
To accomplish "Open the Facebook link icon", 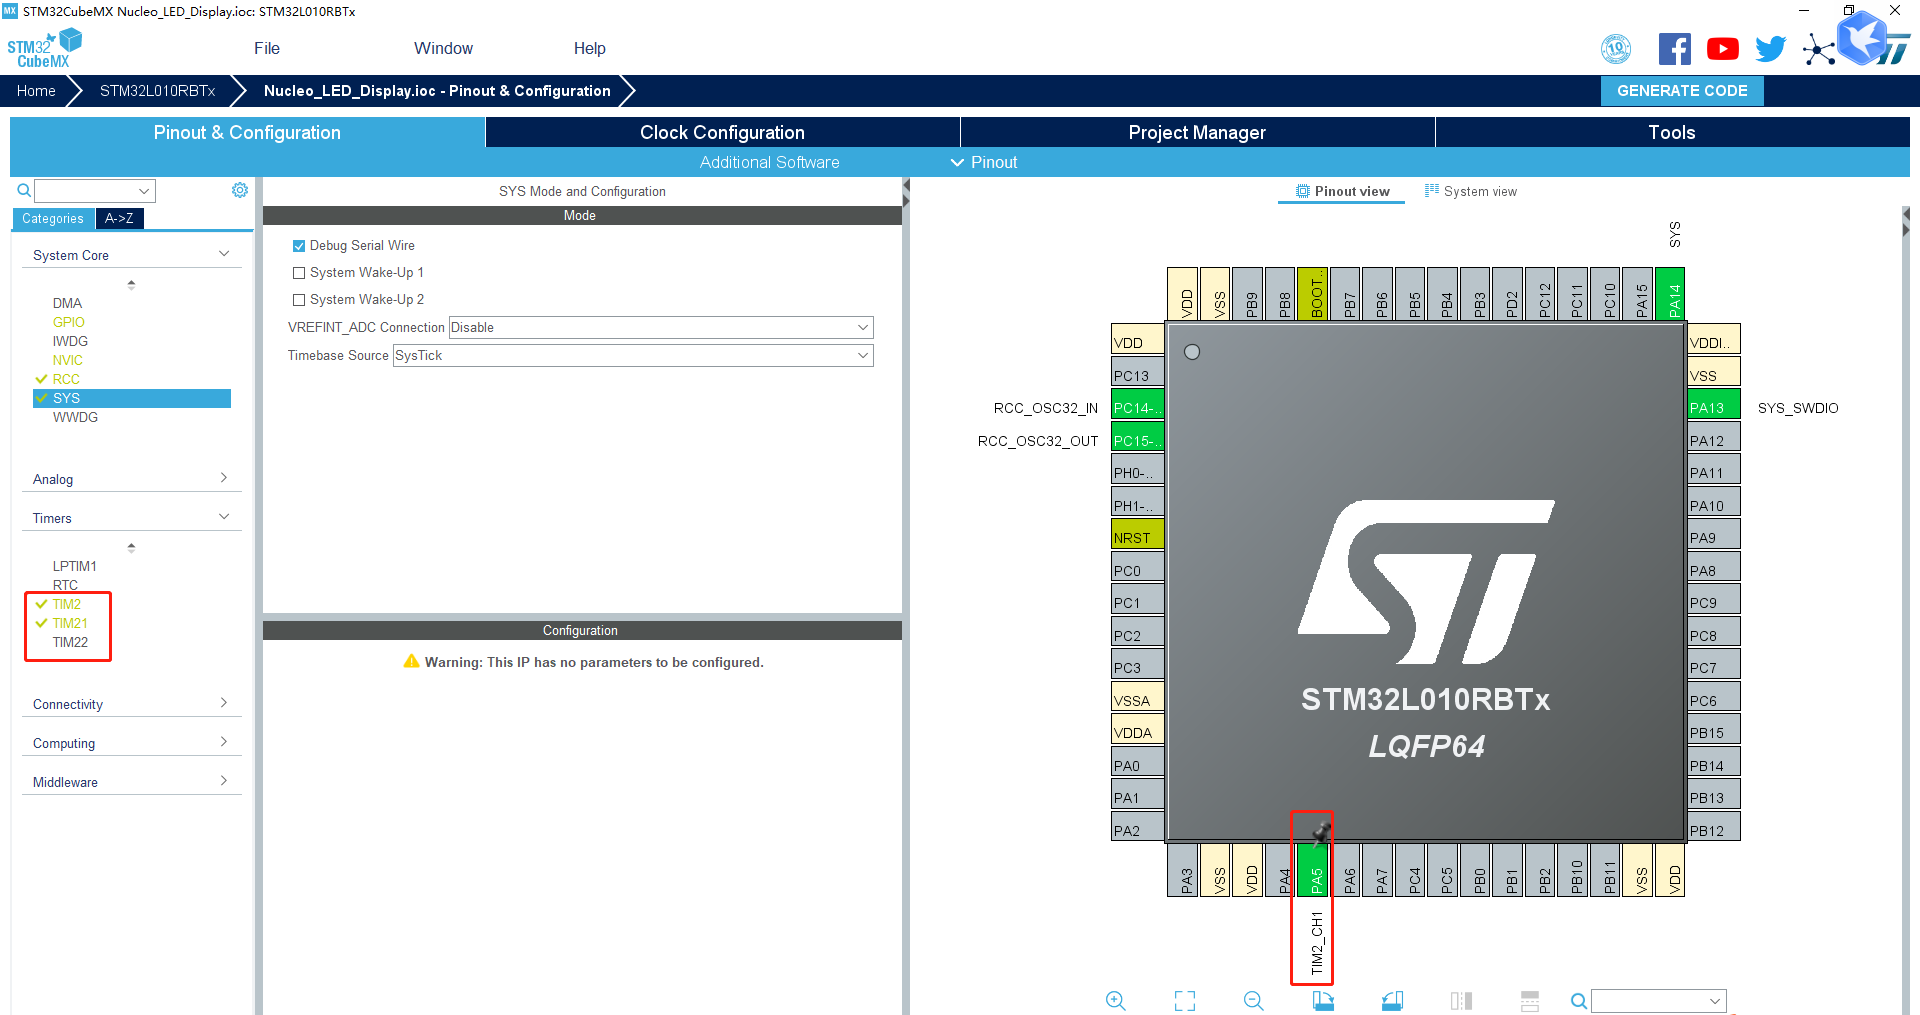I will coord(1675,49).
